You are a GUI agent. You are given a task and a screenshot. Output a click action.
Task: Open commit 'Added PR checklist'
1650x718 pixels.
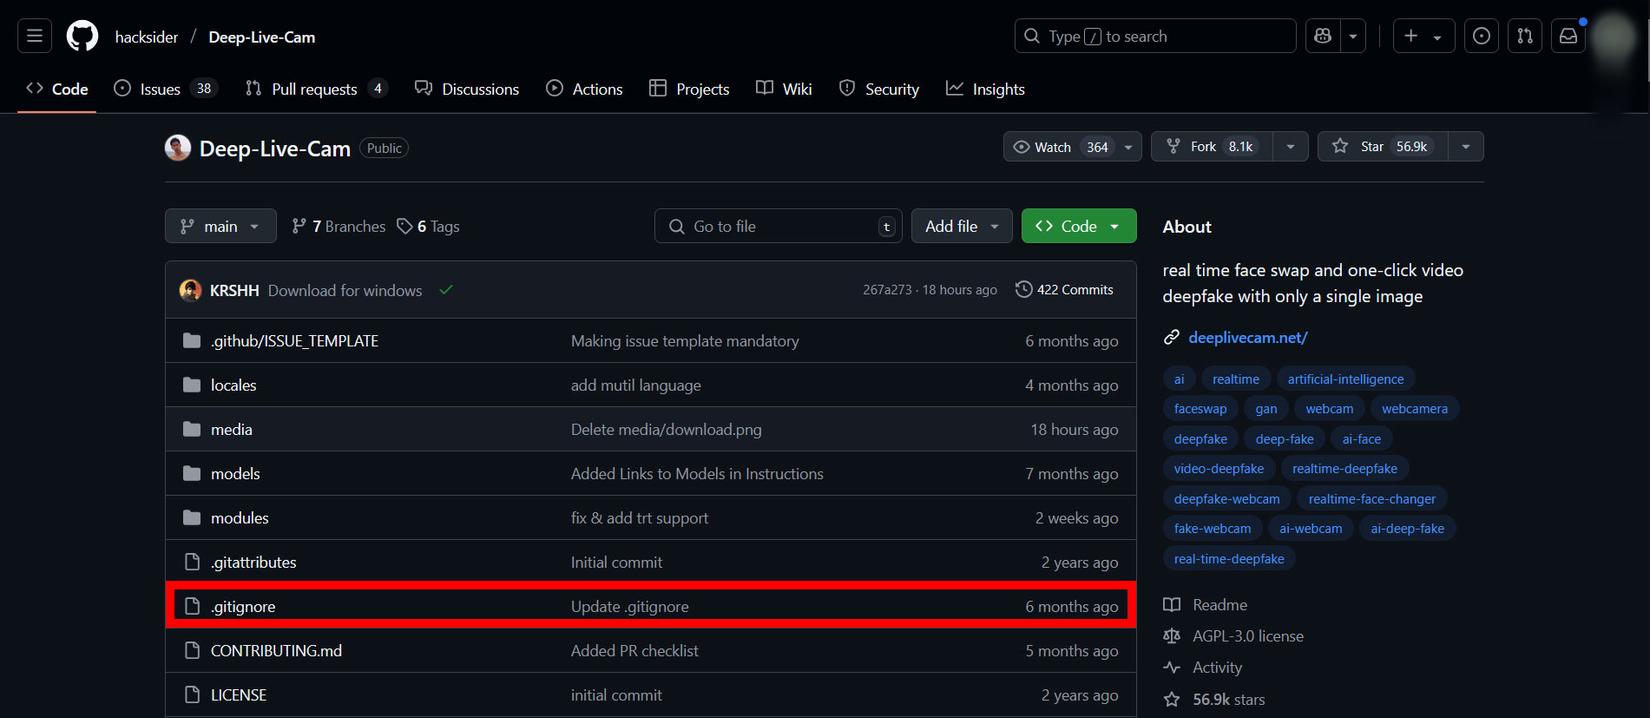(634, 651)
